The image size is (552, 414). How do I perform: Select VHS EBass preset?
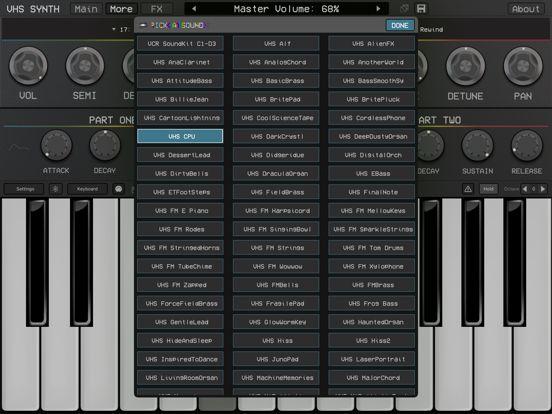tap(372, 174)
